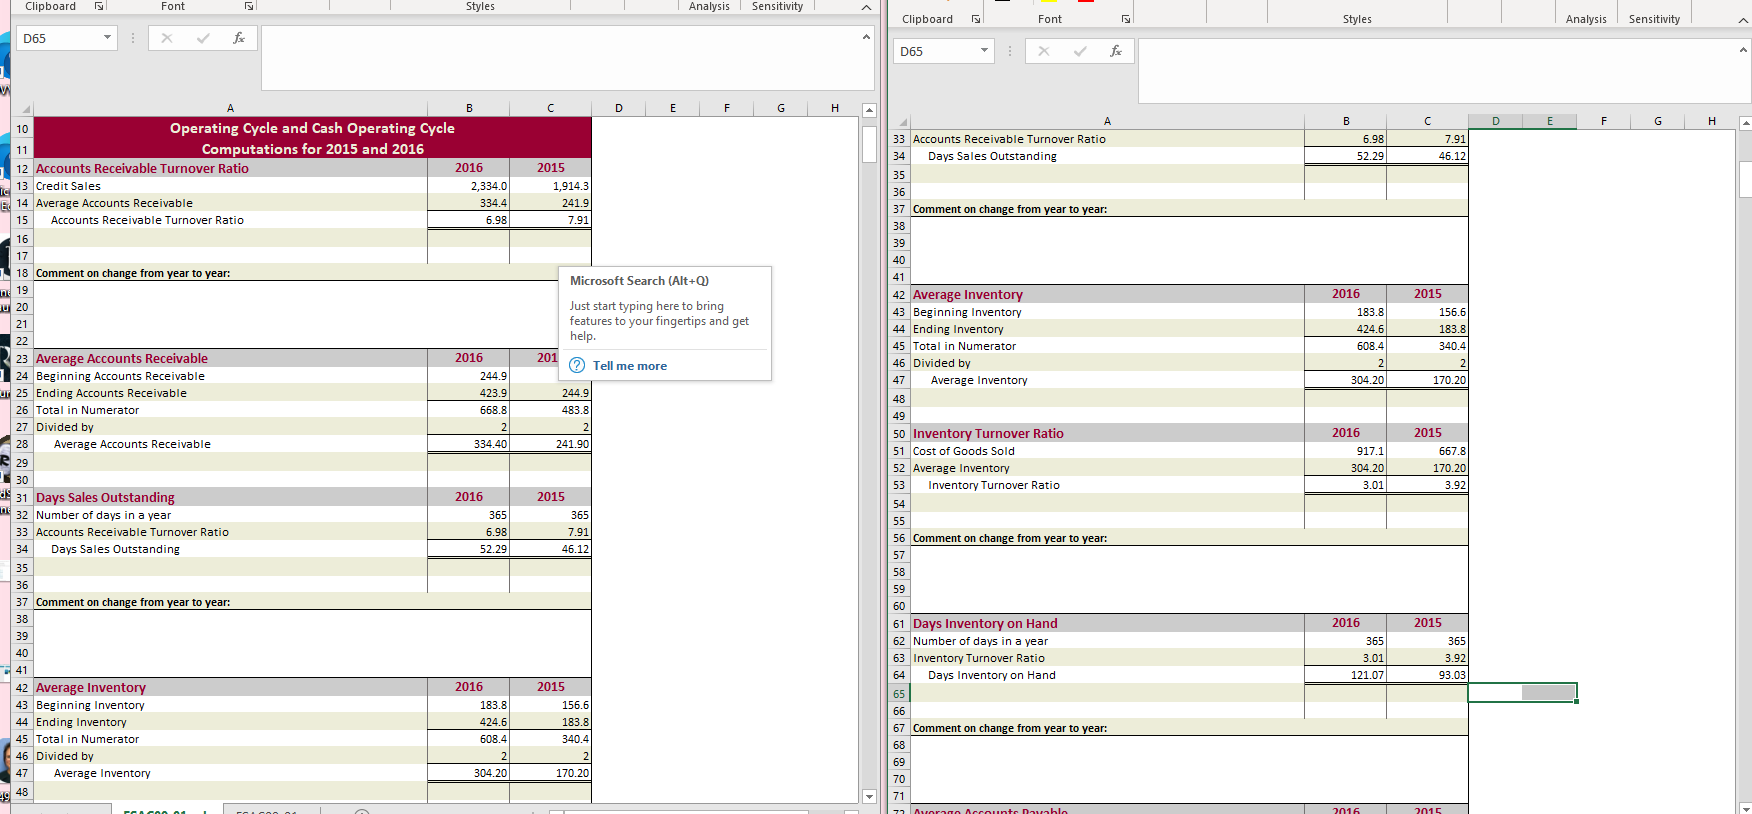Select column B header in left window
The image size is (1752, 814).
(x=469, y=108)
